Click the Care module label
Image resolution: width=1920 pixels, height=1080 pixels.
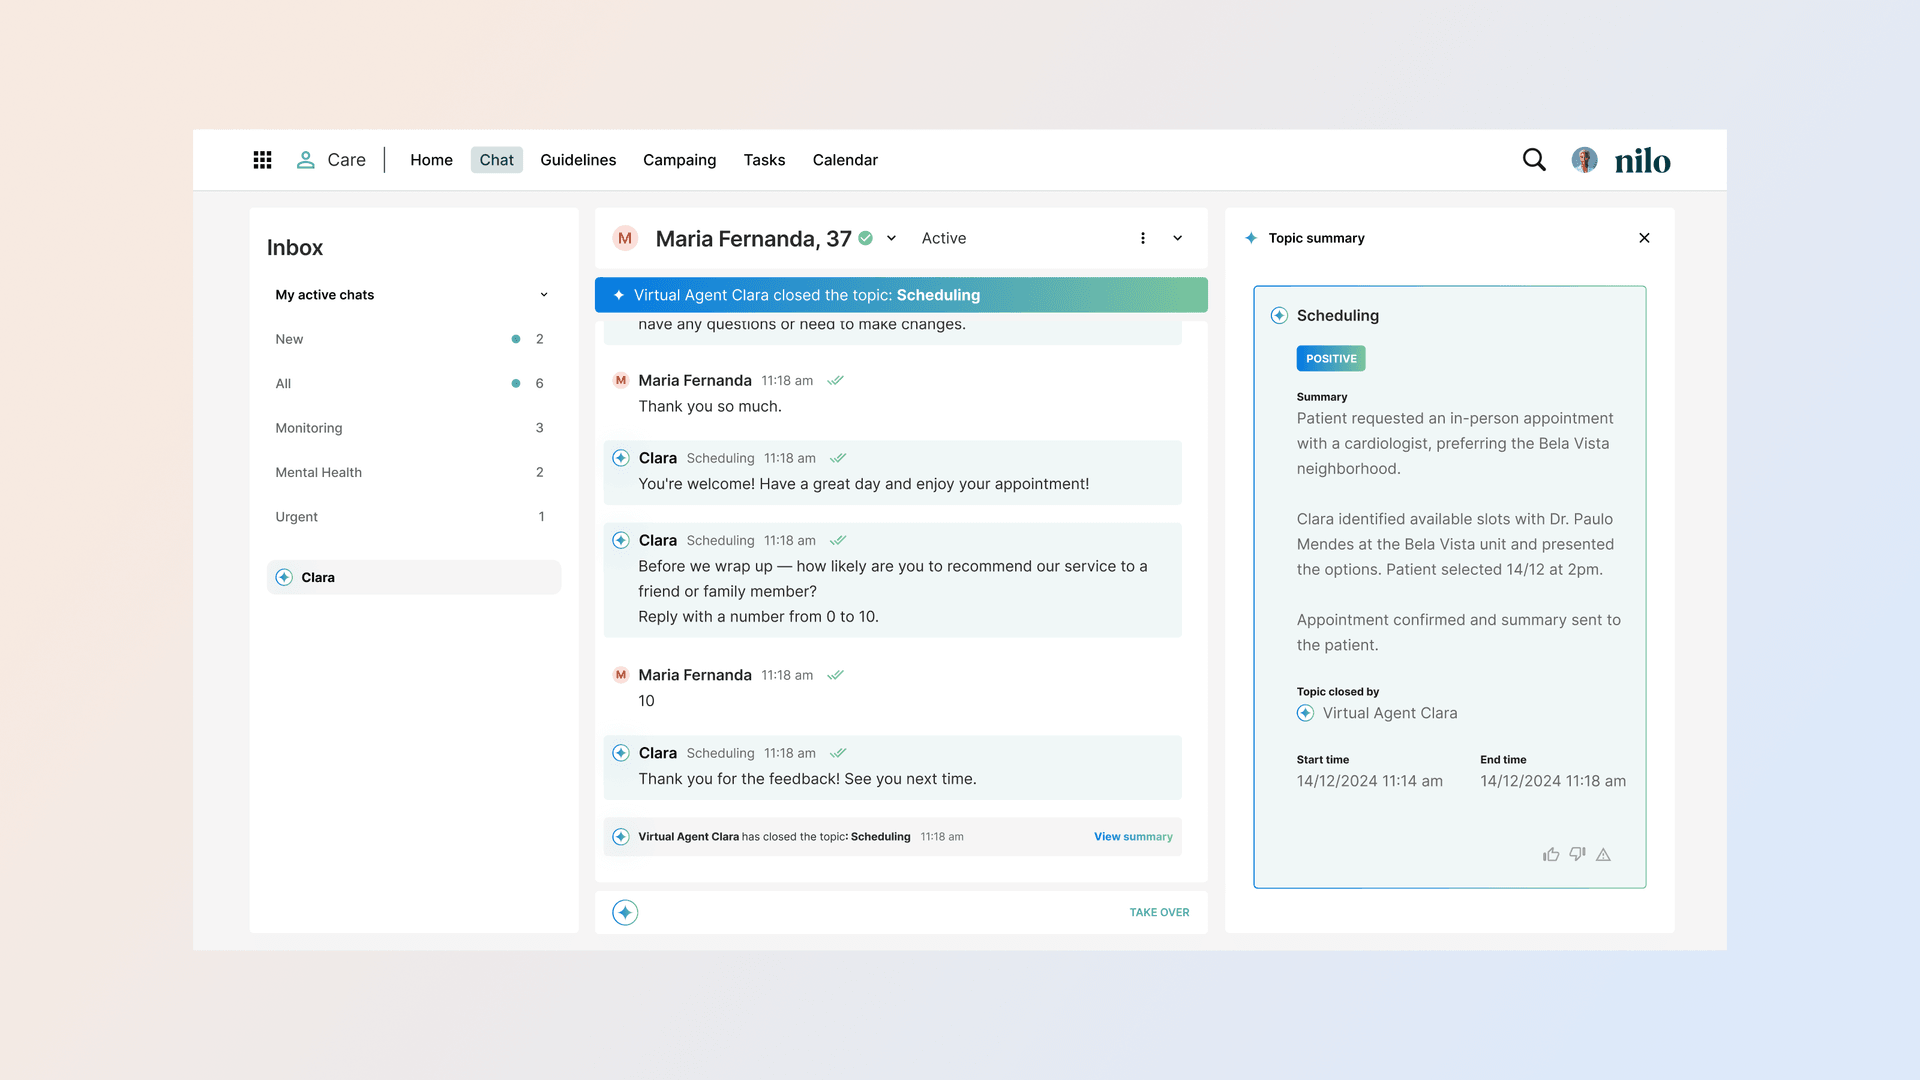point(346,160)
